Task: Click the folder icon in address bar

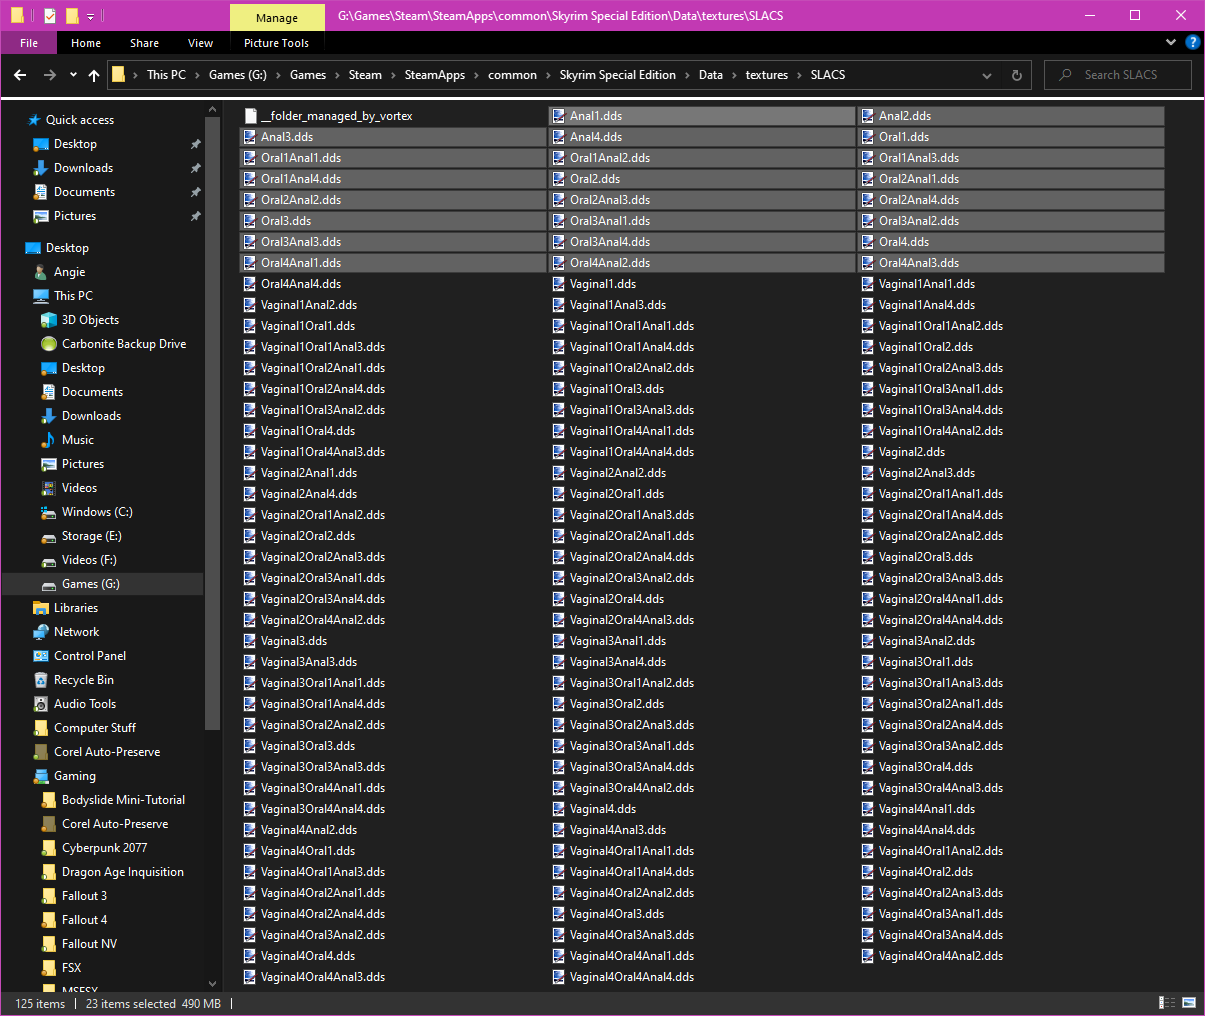Action: click(118, 75)
